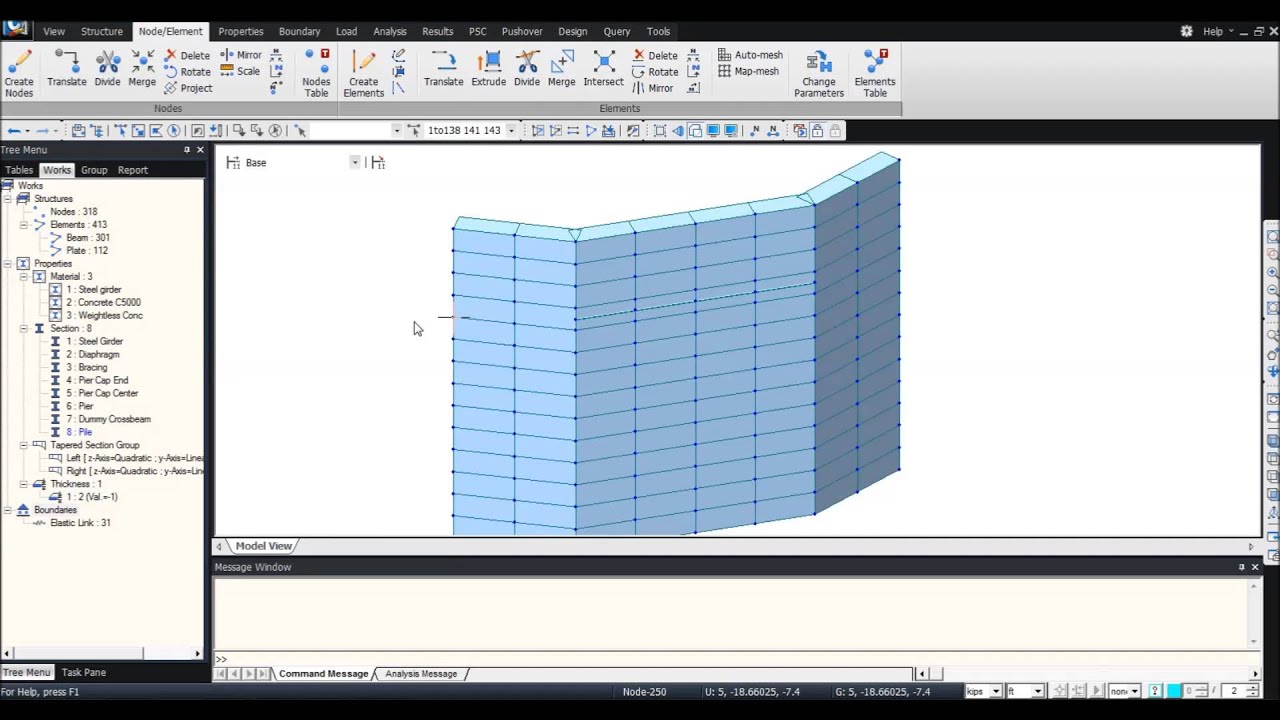
Task: Open the kips force unit dropdown
Action: [x=996, y=691]
